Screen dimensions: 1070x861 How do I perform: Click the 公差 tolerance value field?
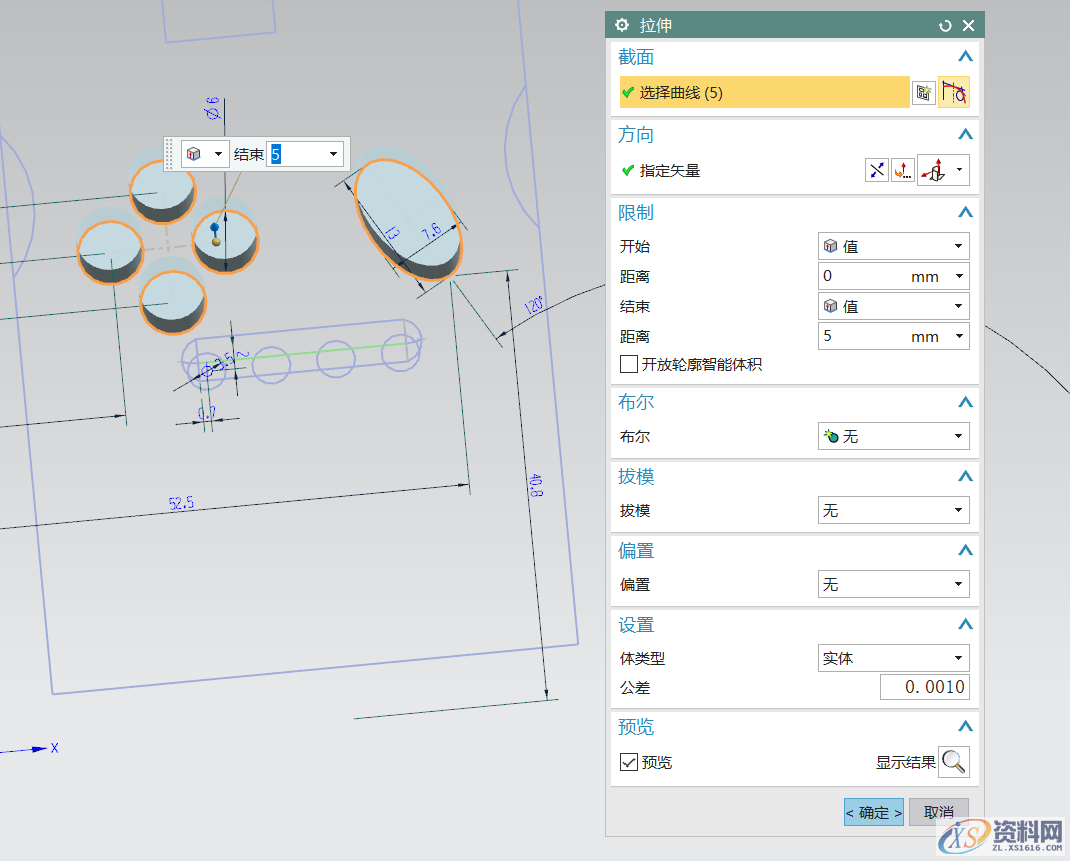tap(924, 687)
